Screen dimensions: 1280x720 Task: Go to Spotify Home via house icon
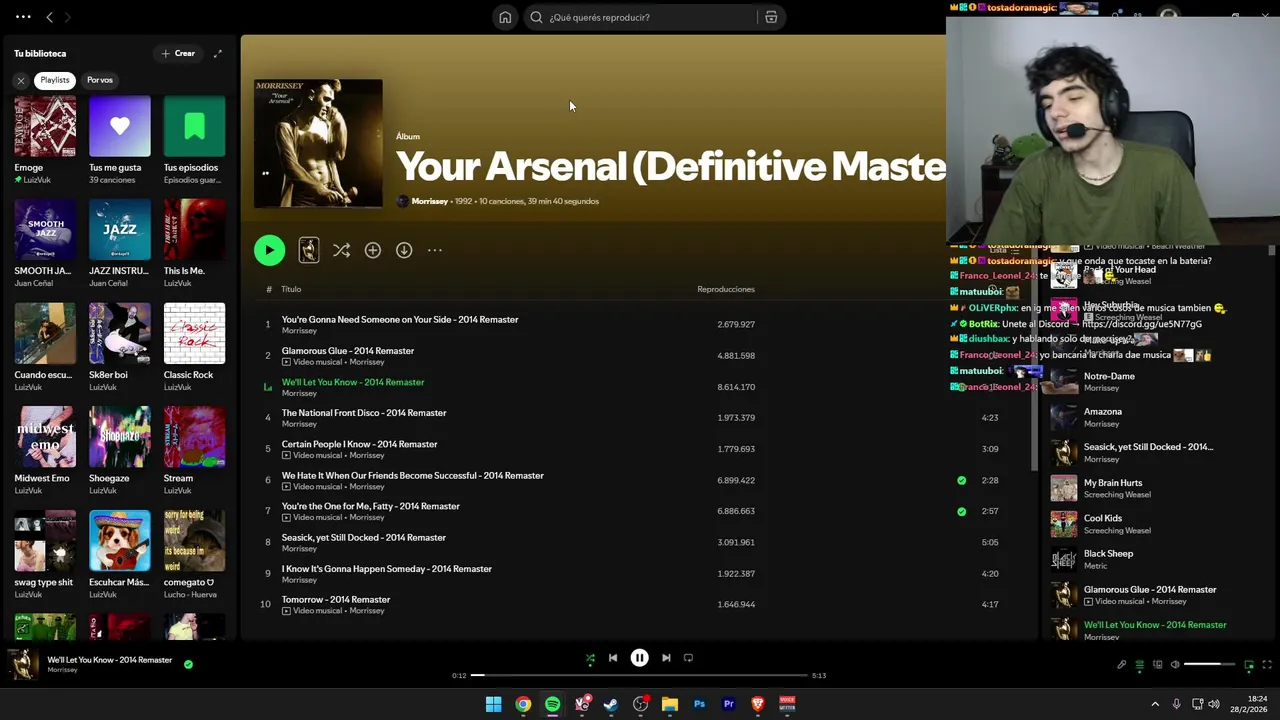pyautogui.click(x=505, y=17)
